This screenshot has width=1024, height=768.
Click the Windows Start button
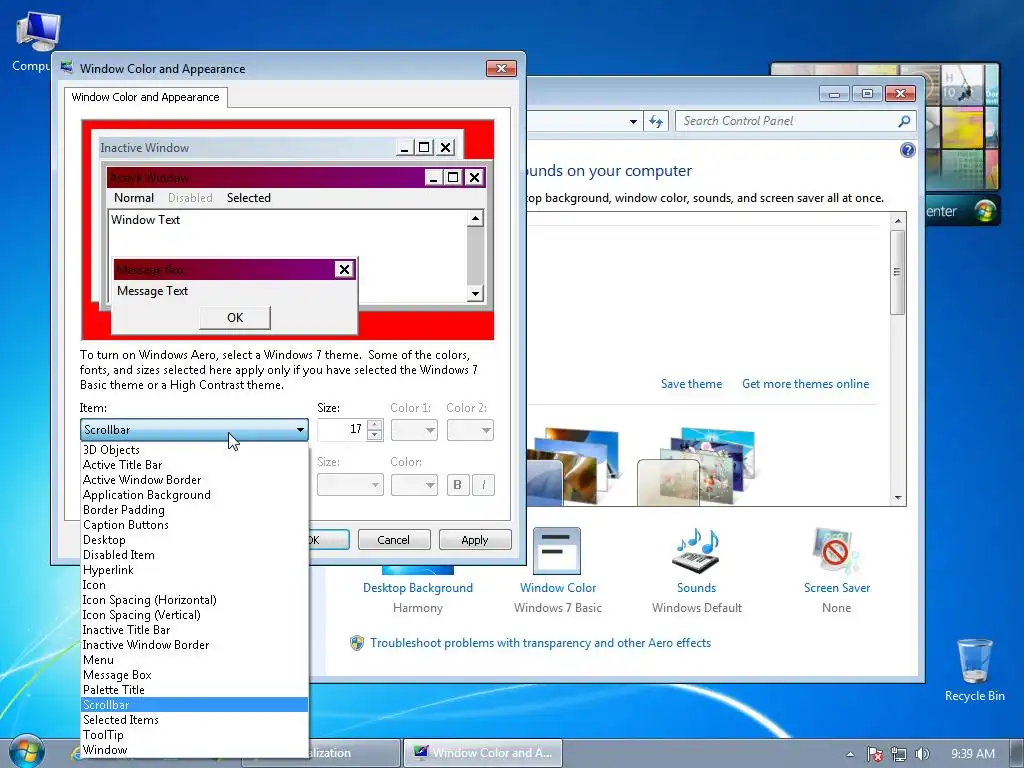pyautogui.click(x=26, y=752)
